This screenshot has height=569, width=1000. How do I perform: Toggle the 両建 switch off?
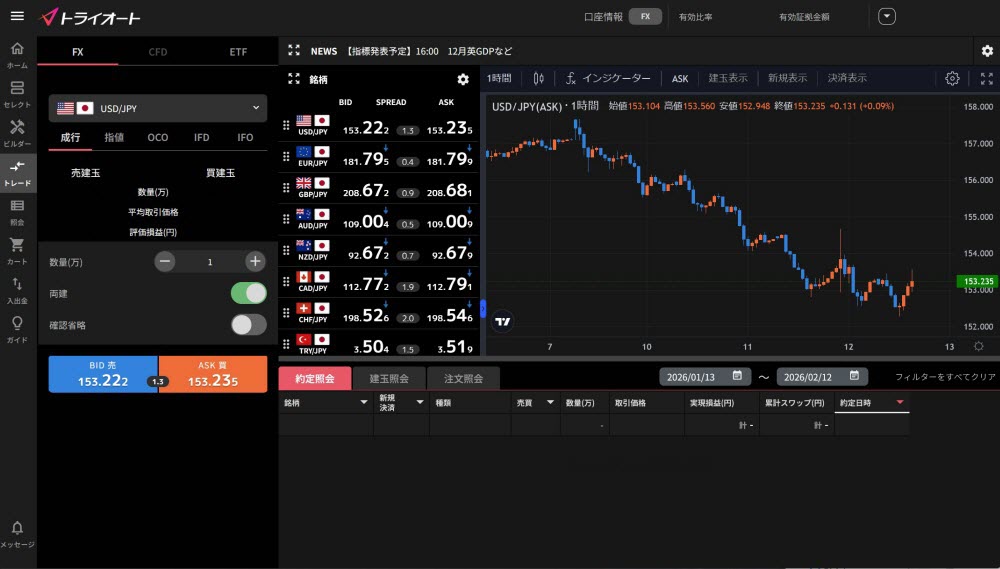click(249, 293)
